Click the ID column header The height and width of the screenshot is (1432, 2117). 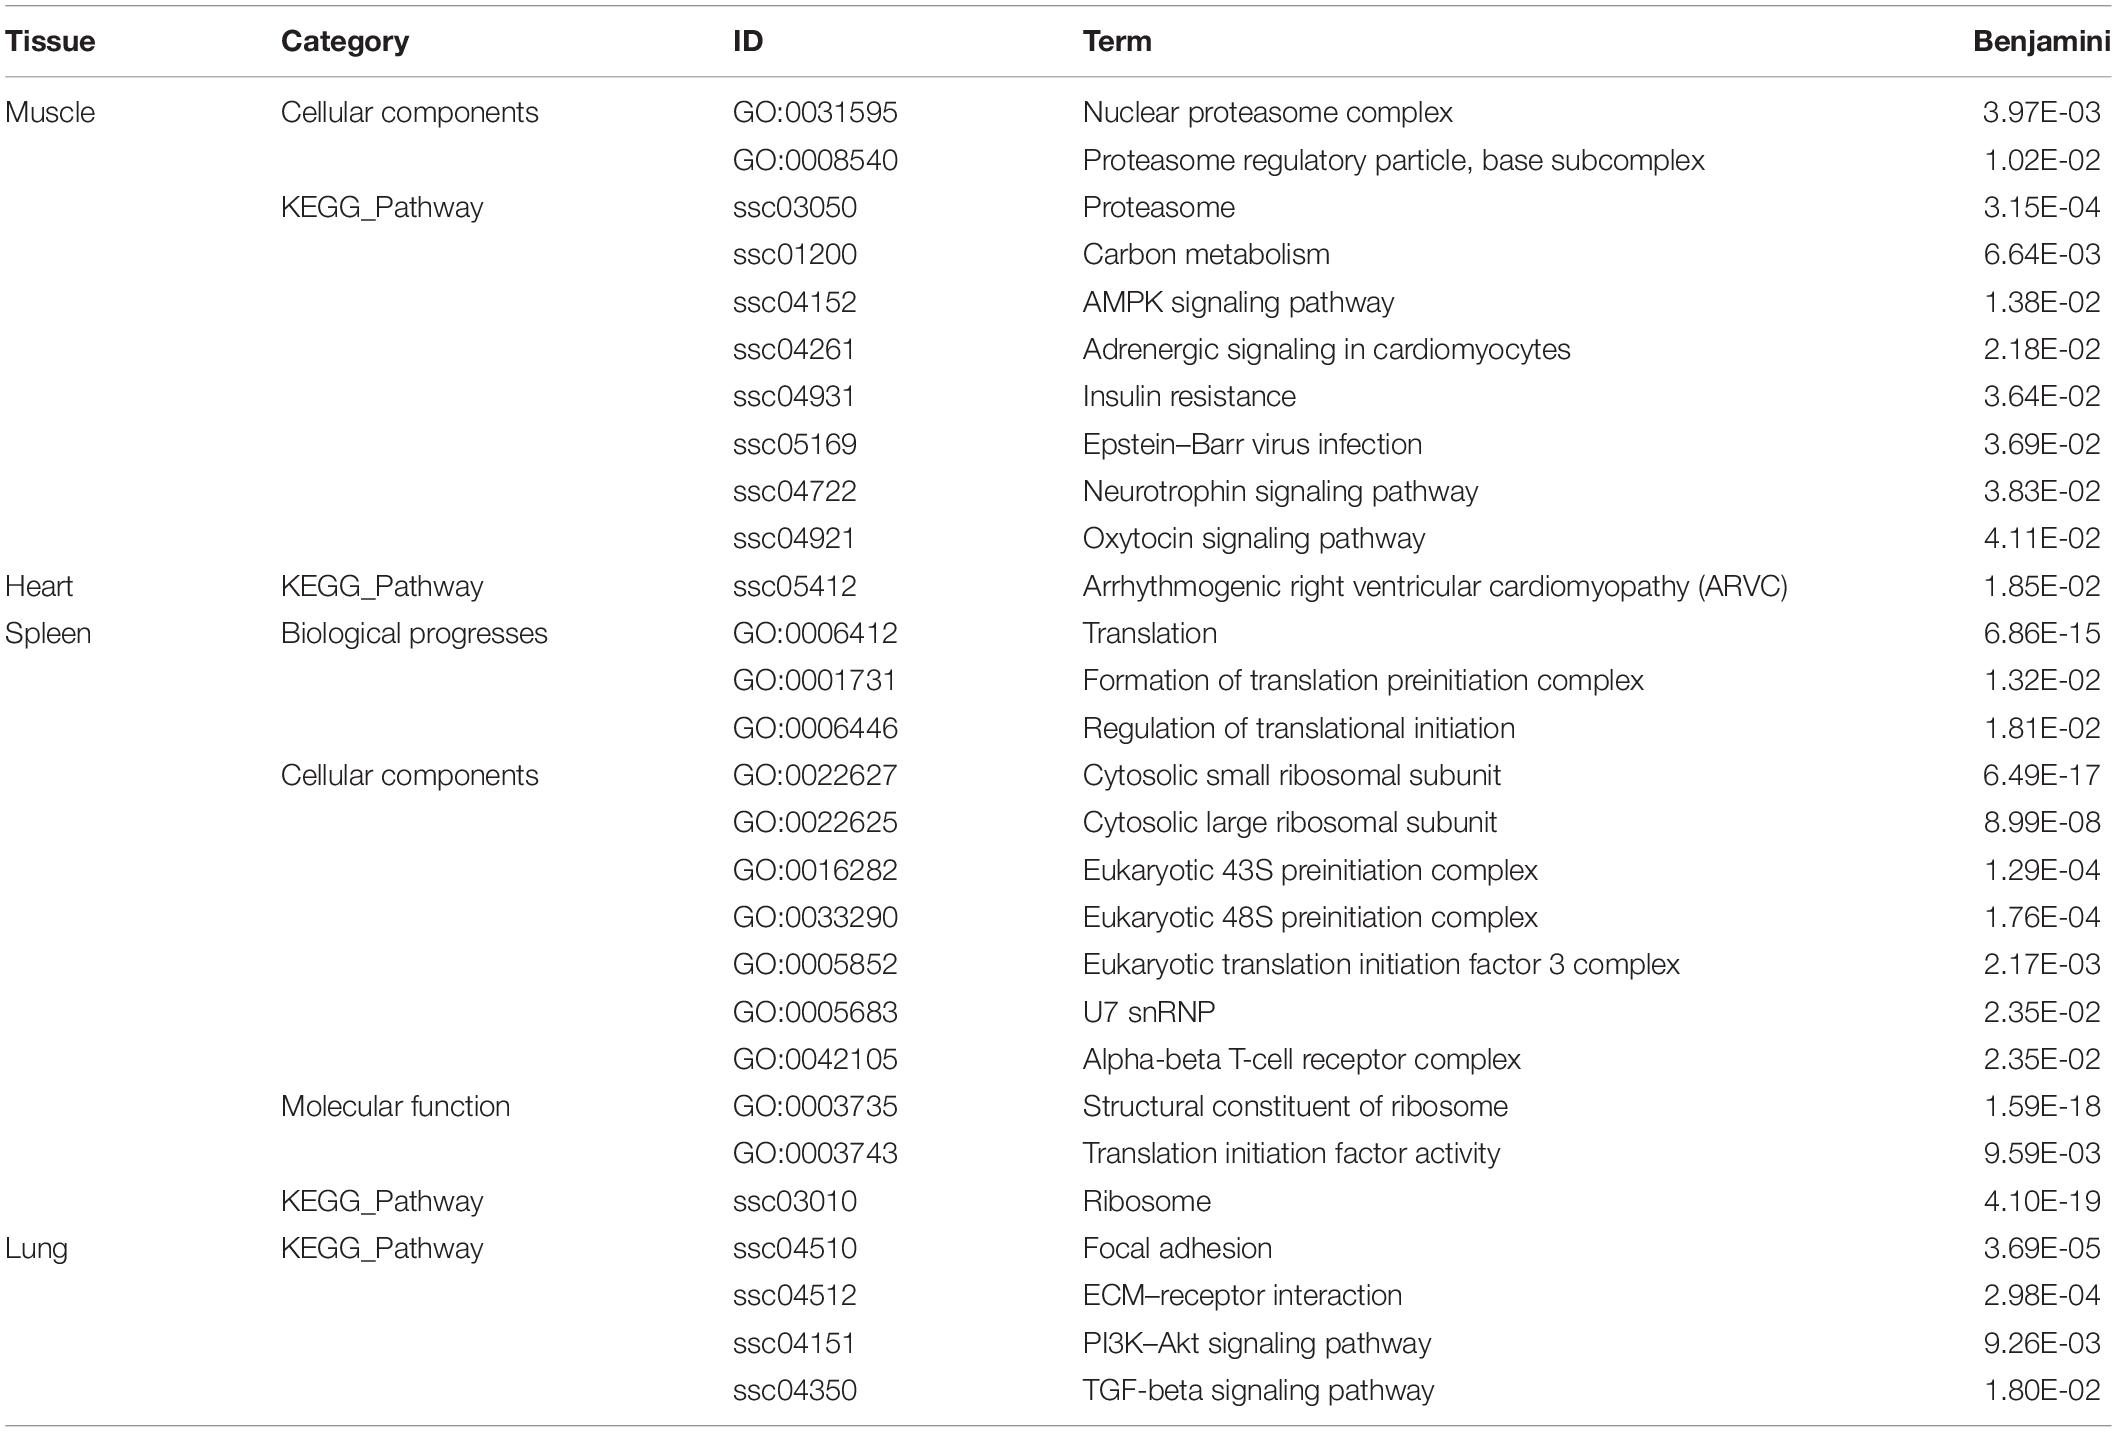click(748, 41)
